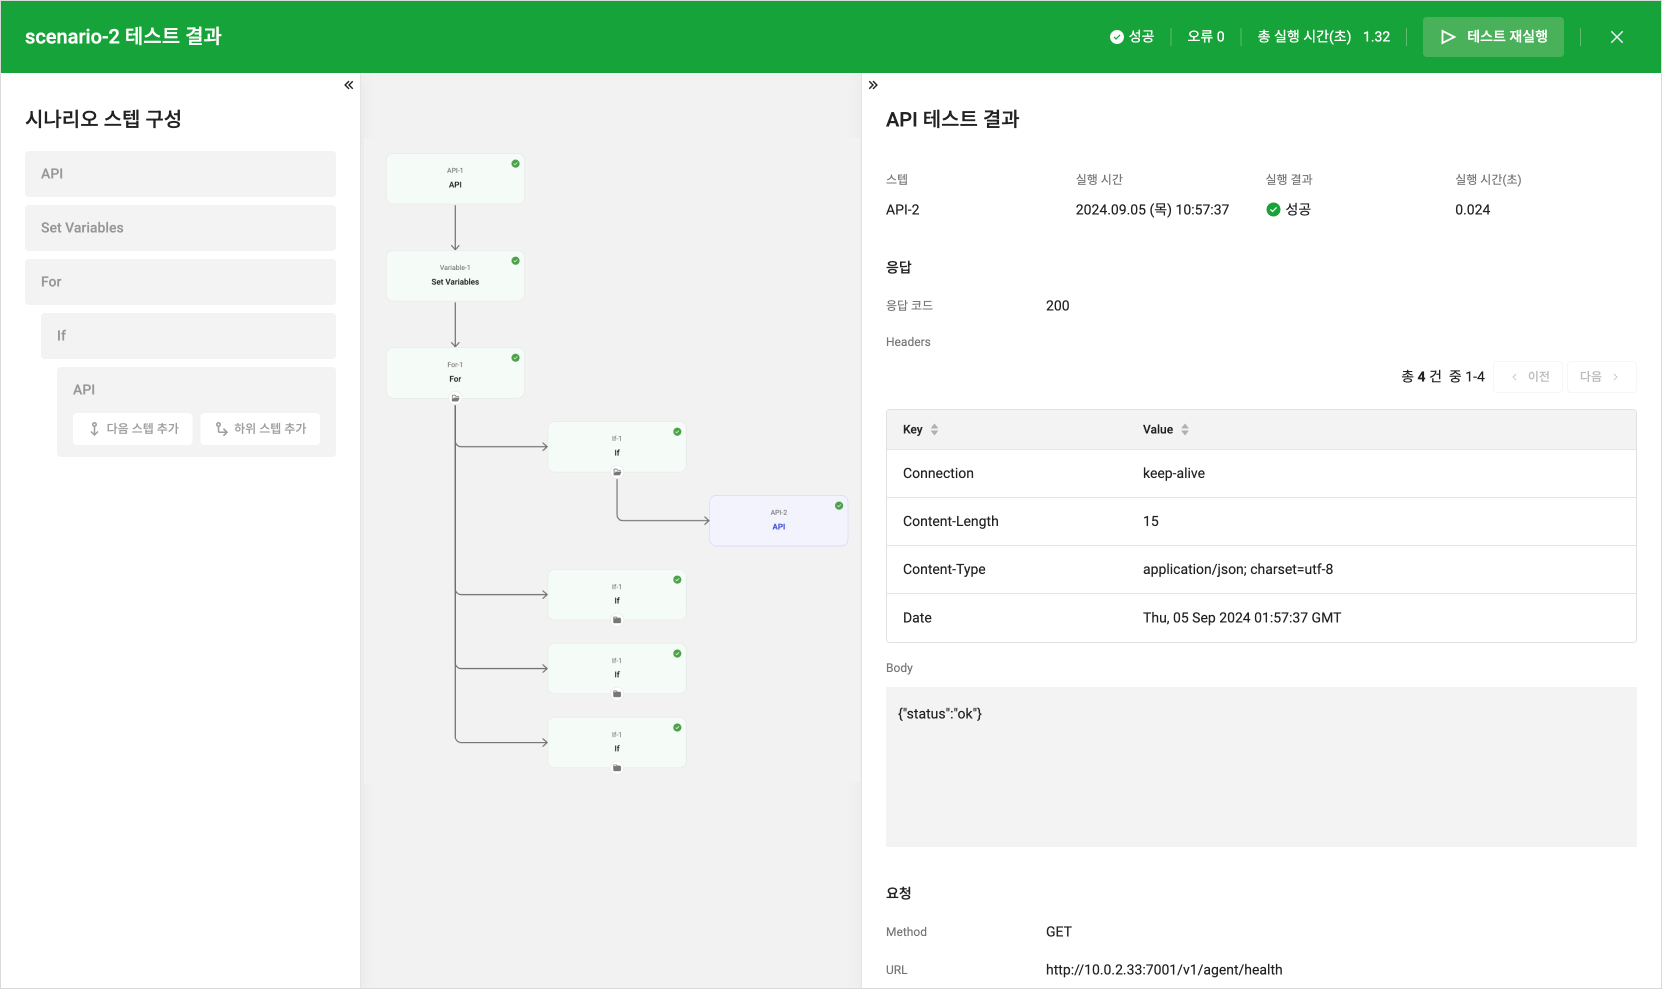Add a sub step with 하위 스텝 추가
The width and height of the screenshot is (1662, 989).
pos(260,429)
